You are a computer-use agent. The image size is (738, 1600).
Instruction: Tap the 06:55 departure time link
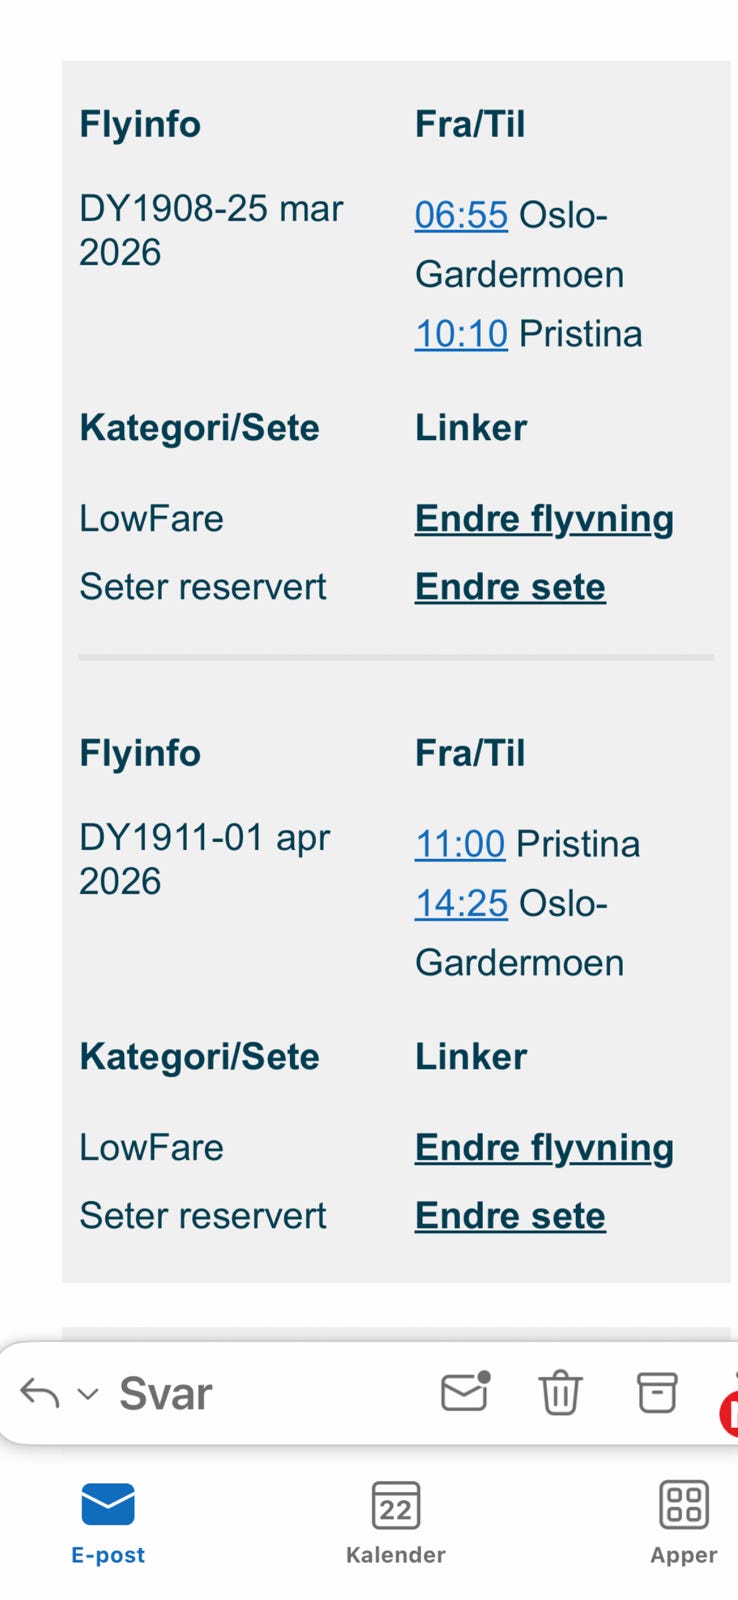point(461,215)
